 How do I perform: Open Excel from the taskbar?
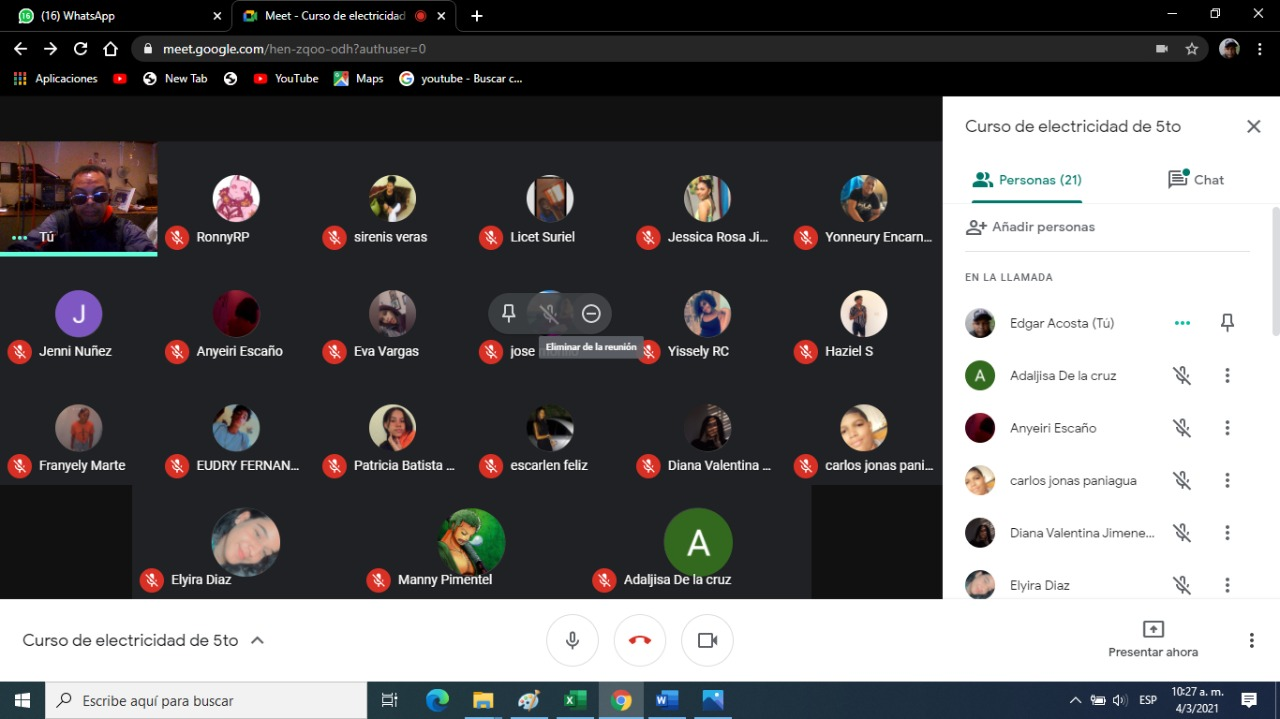pyautogui.click(x=575, y=700)
